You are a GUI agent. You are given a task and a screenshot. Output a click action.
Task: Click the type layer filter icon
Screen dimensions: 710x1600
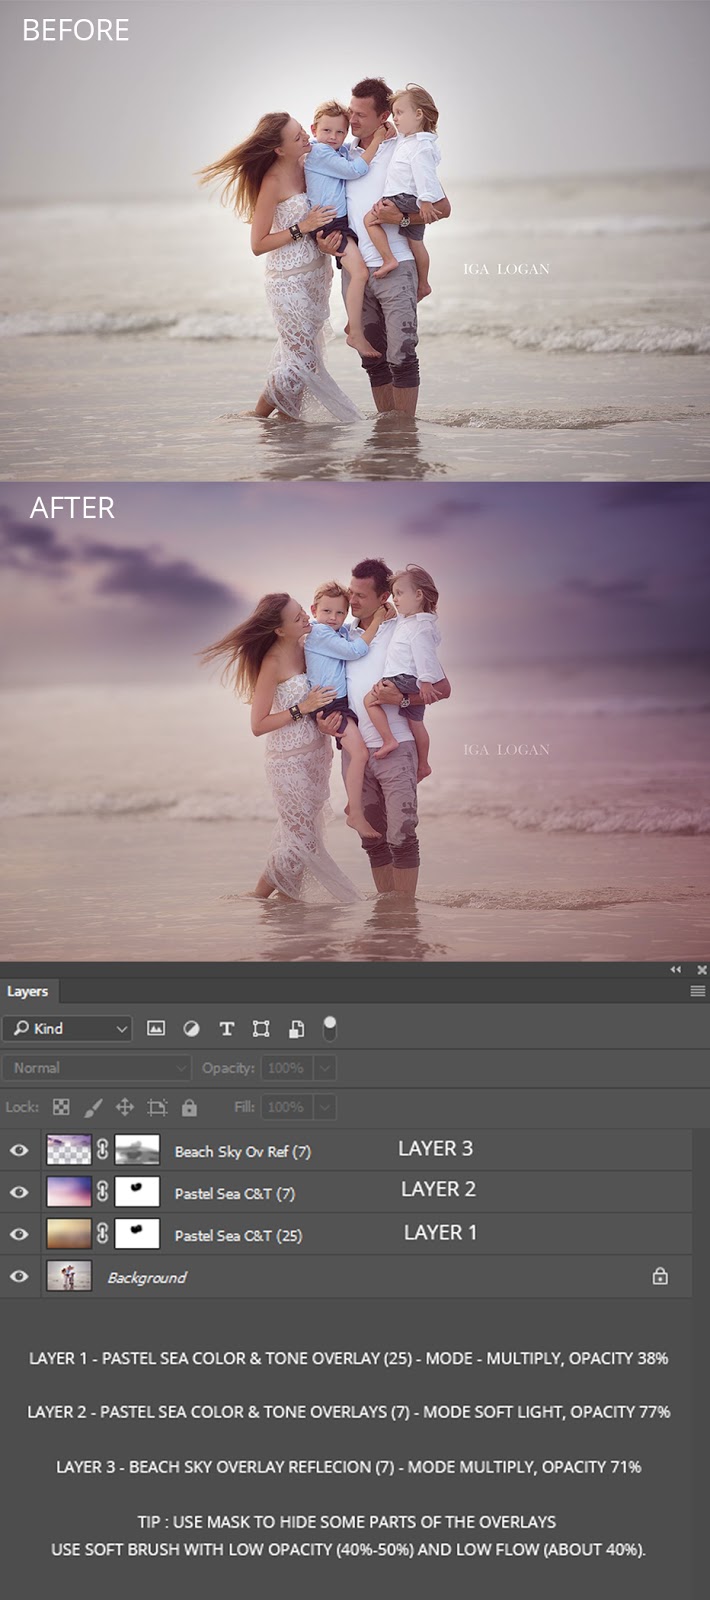[x=226, y=1028]
